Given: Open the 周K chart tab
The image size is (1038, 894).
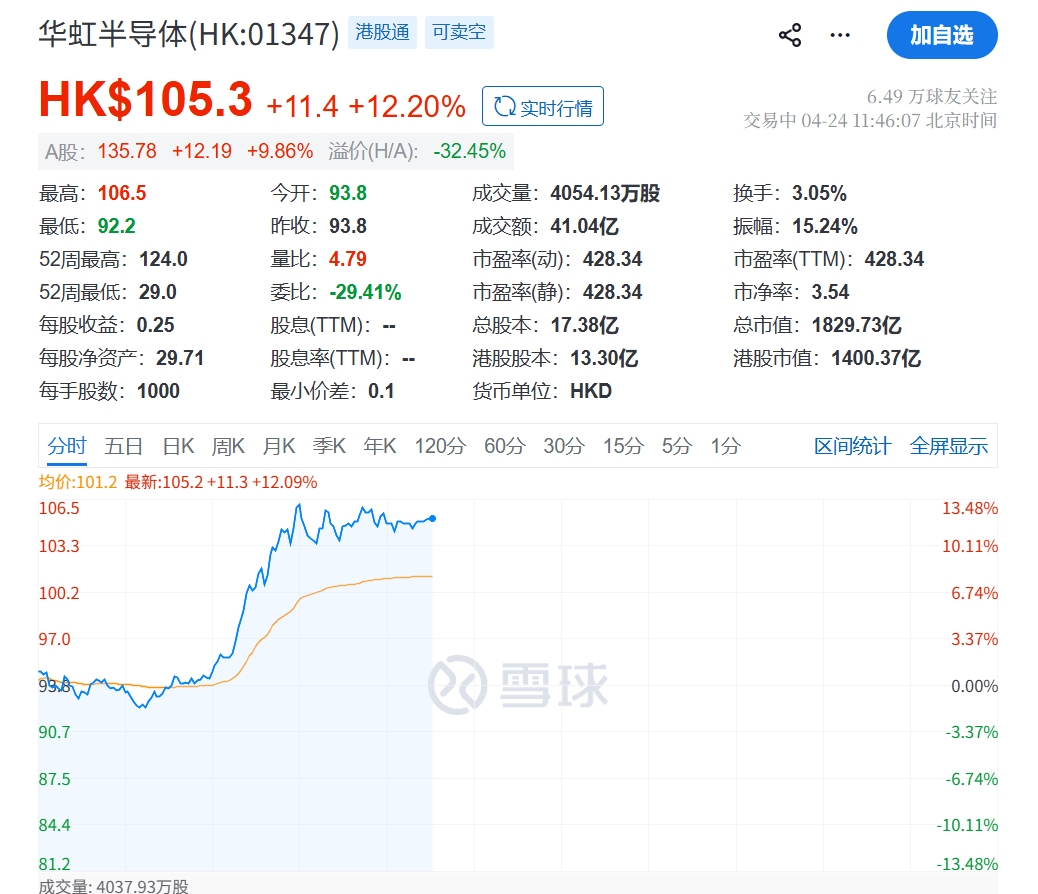Looking at the screenshot, I should [x=229, y=446].
